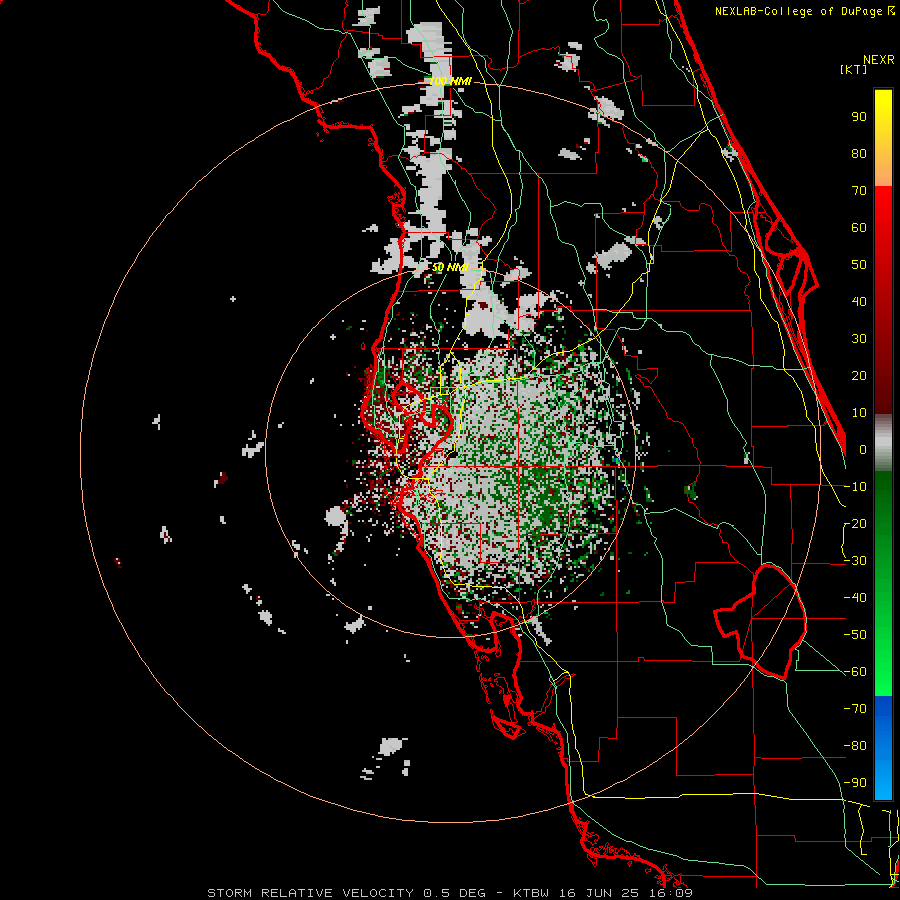
Task: Pick the gray zero-velocity segment of the color bar
Action: [883, 443]
